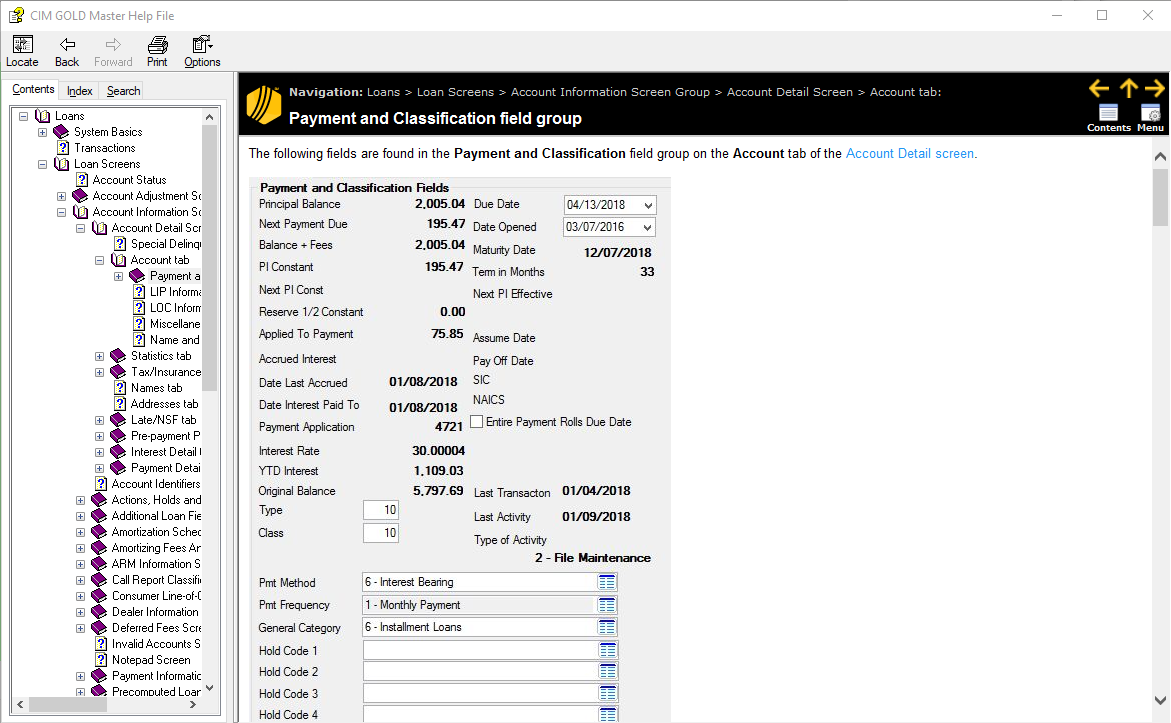Click the Loans open-book icon
Image resolution: width=1171 pixels, height=723 pixels.
43,117
